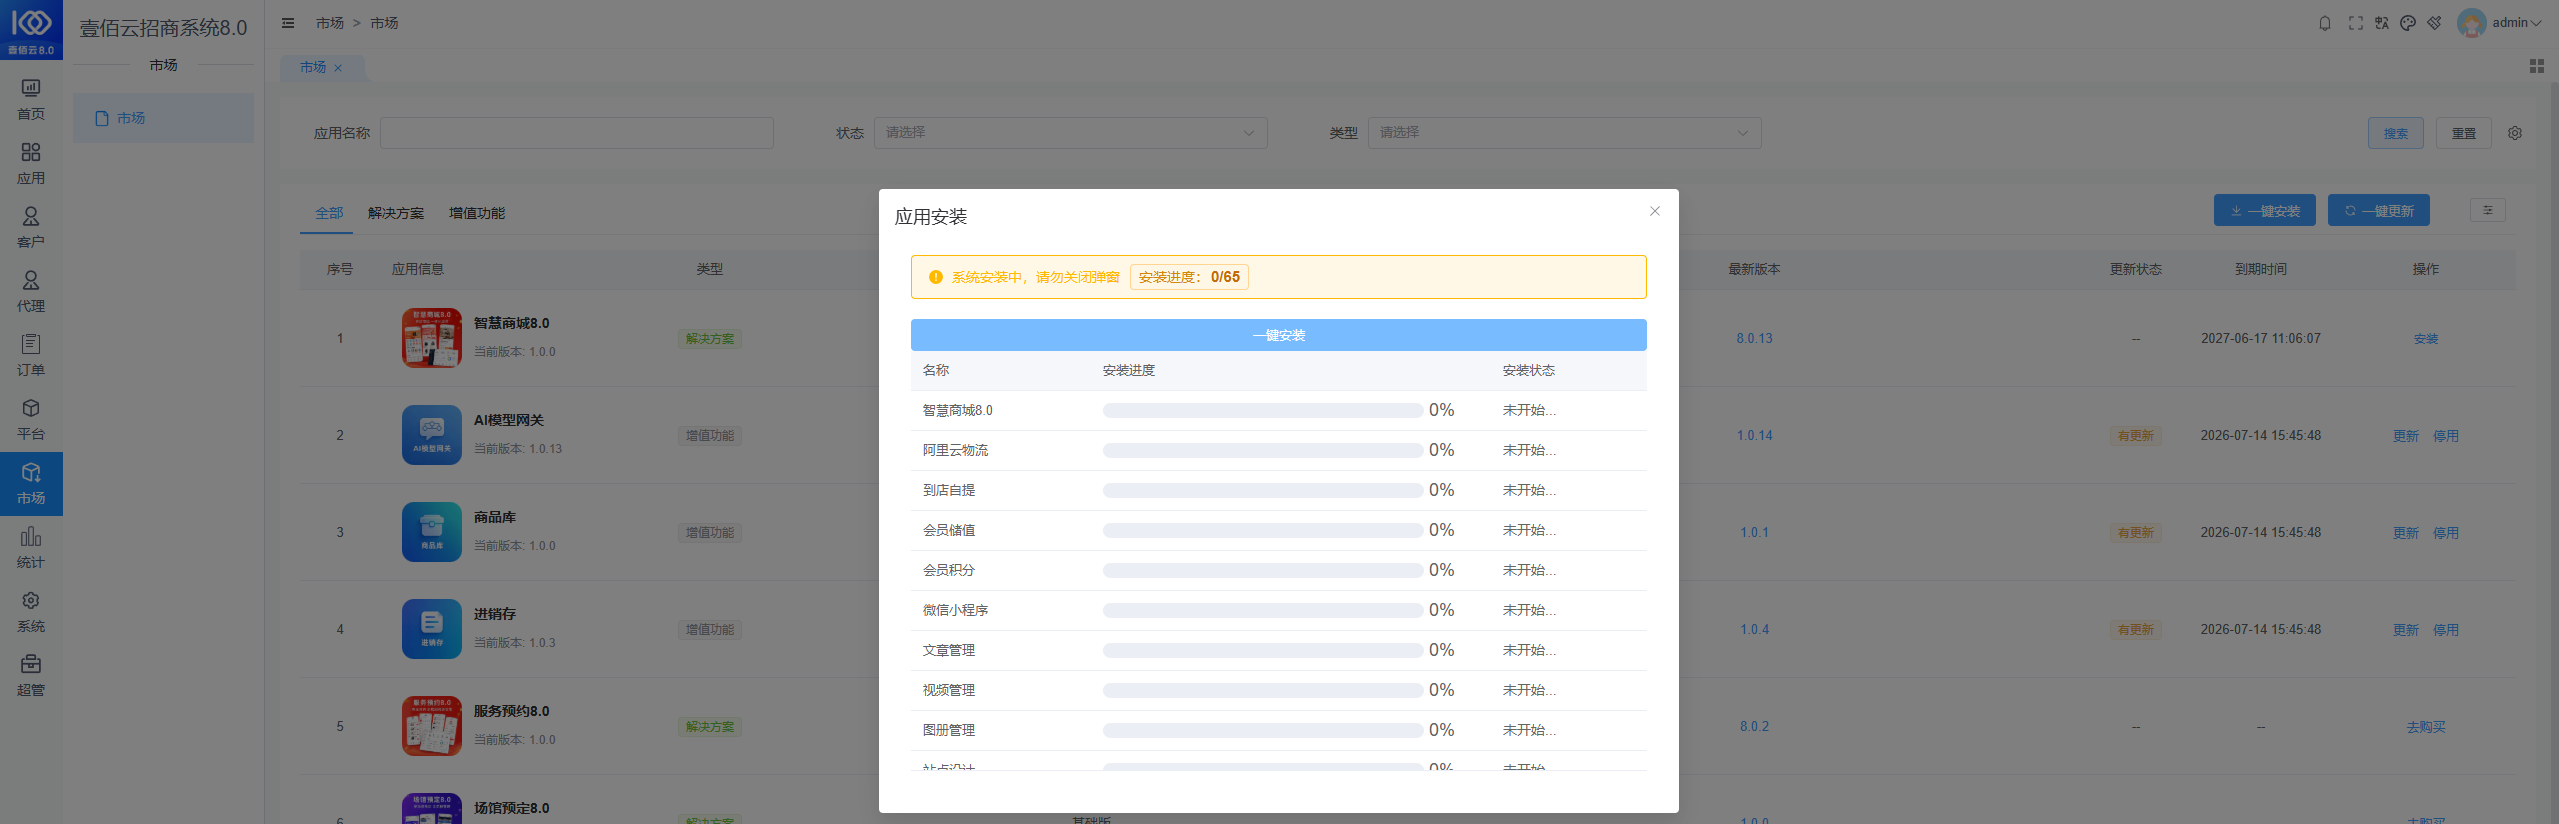Click latest version 1.0.14 link

1754,436
